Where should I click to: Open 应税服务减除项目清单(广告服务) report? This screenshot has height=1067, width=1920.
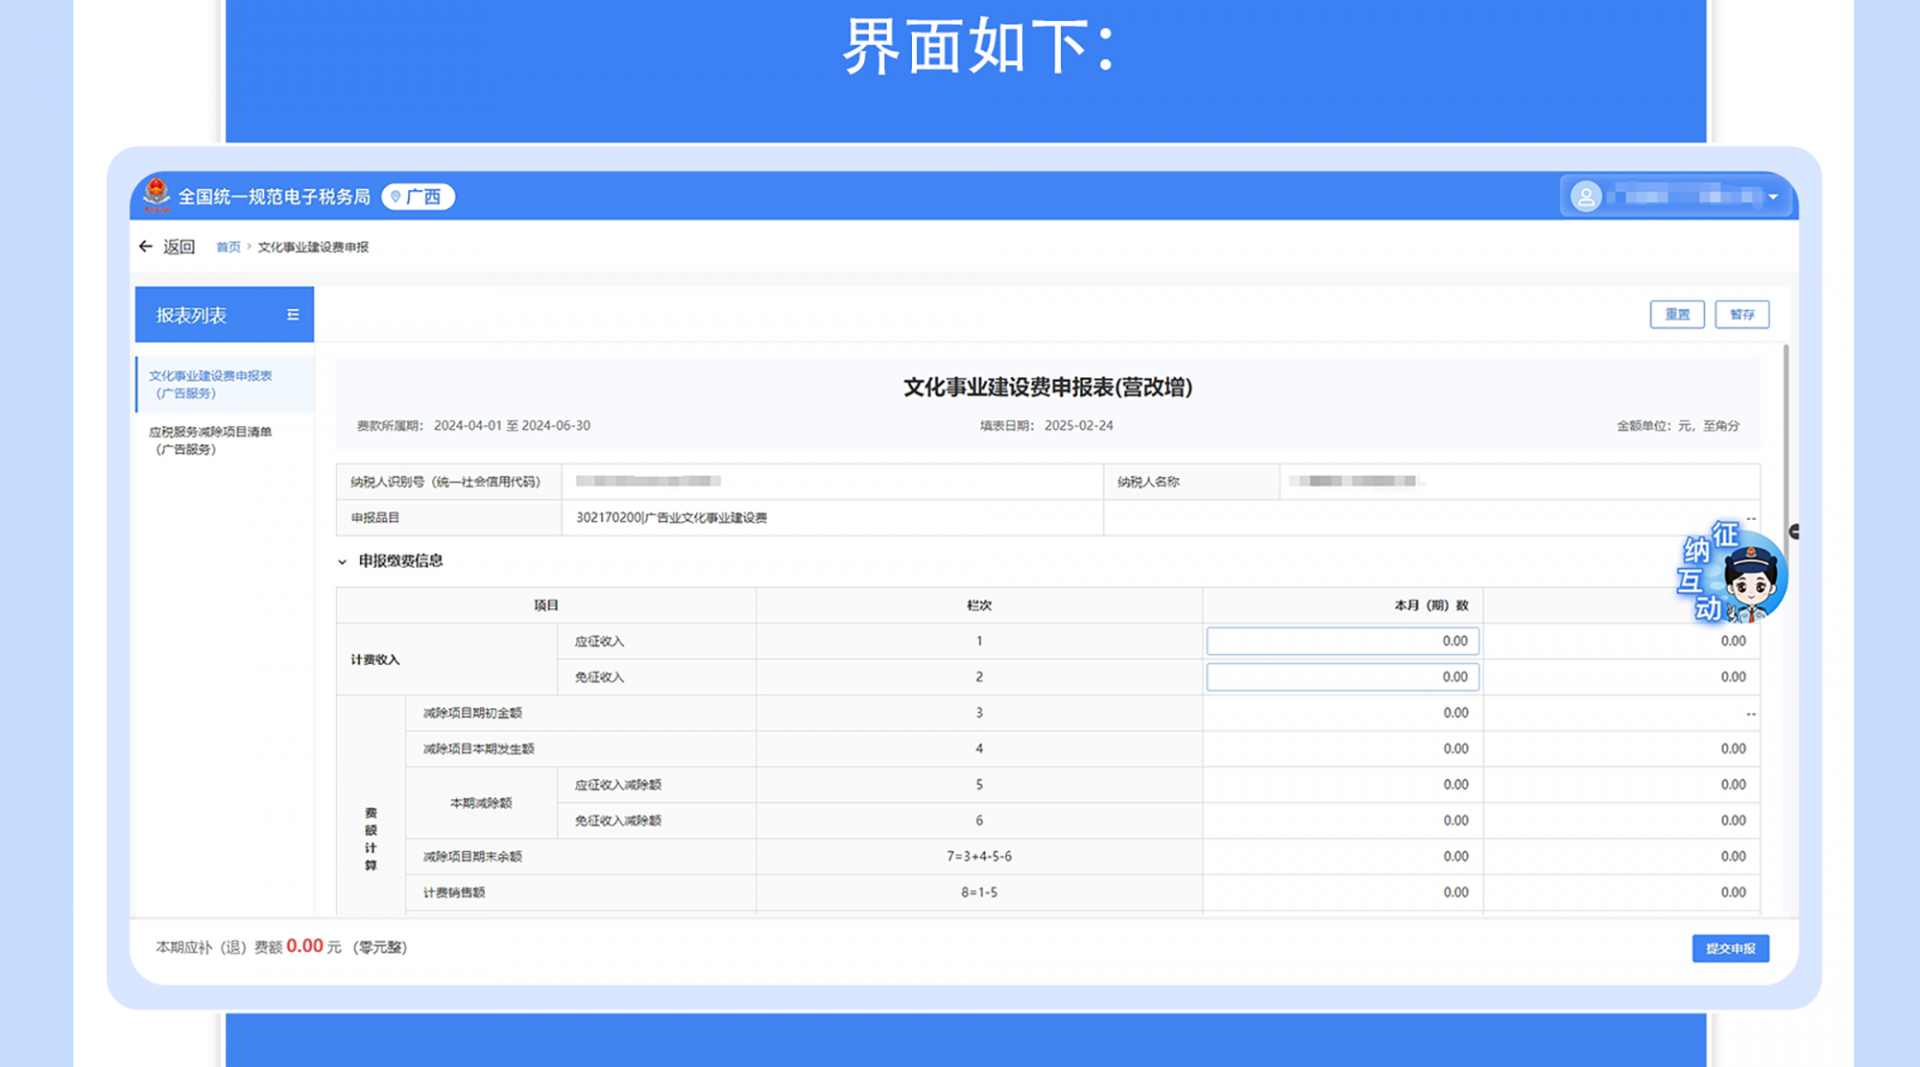(x=211, y=440)
